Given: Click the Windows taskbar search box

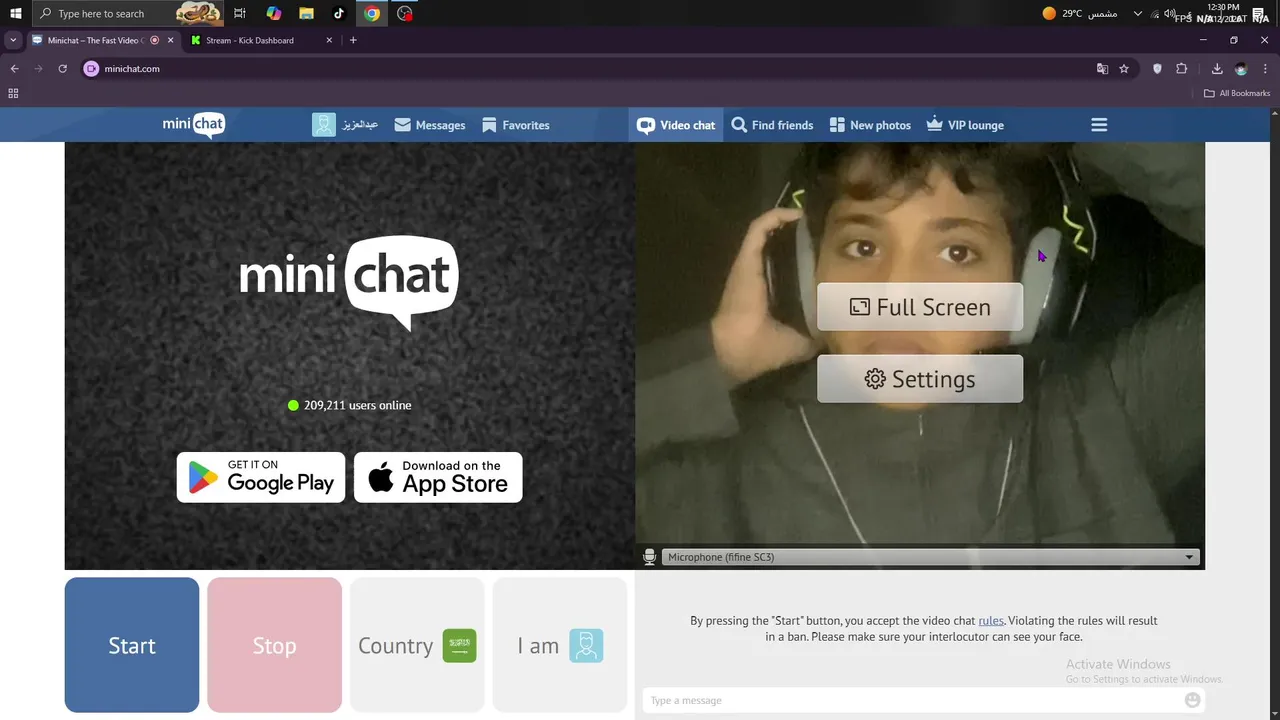Looking at the screenshot, I should coord(128,13).
